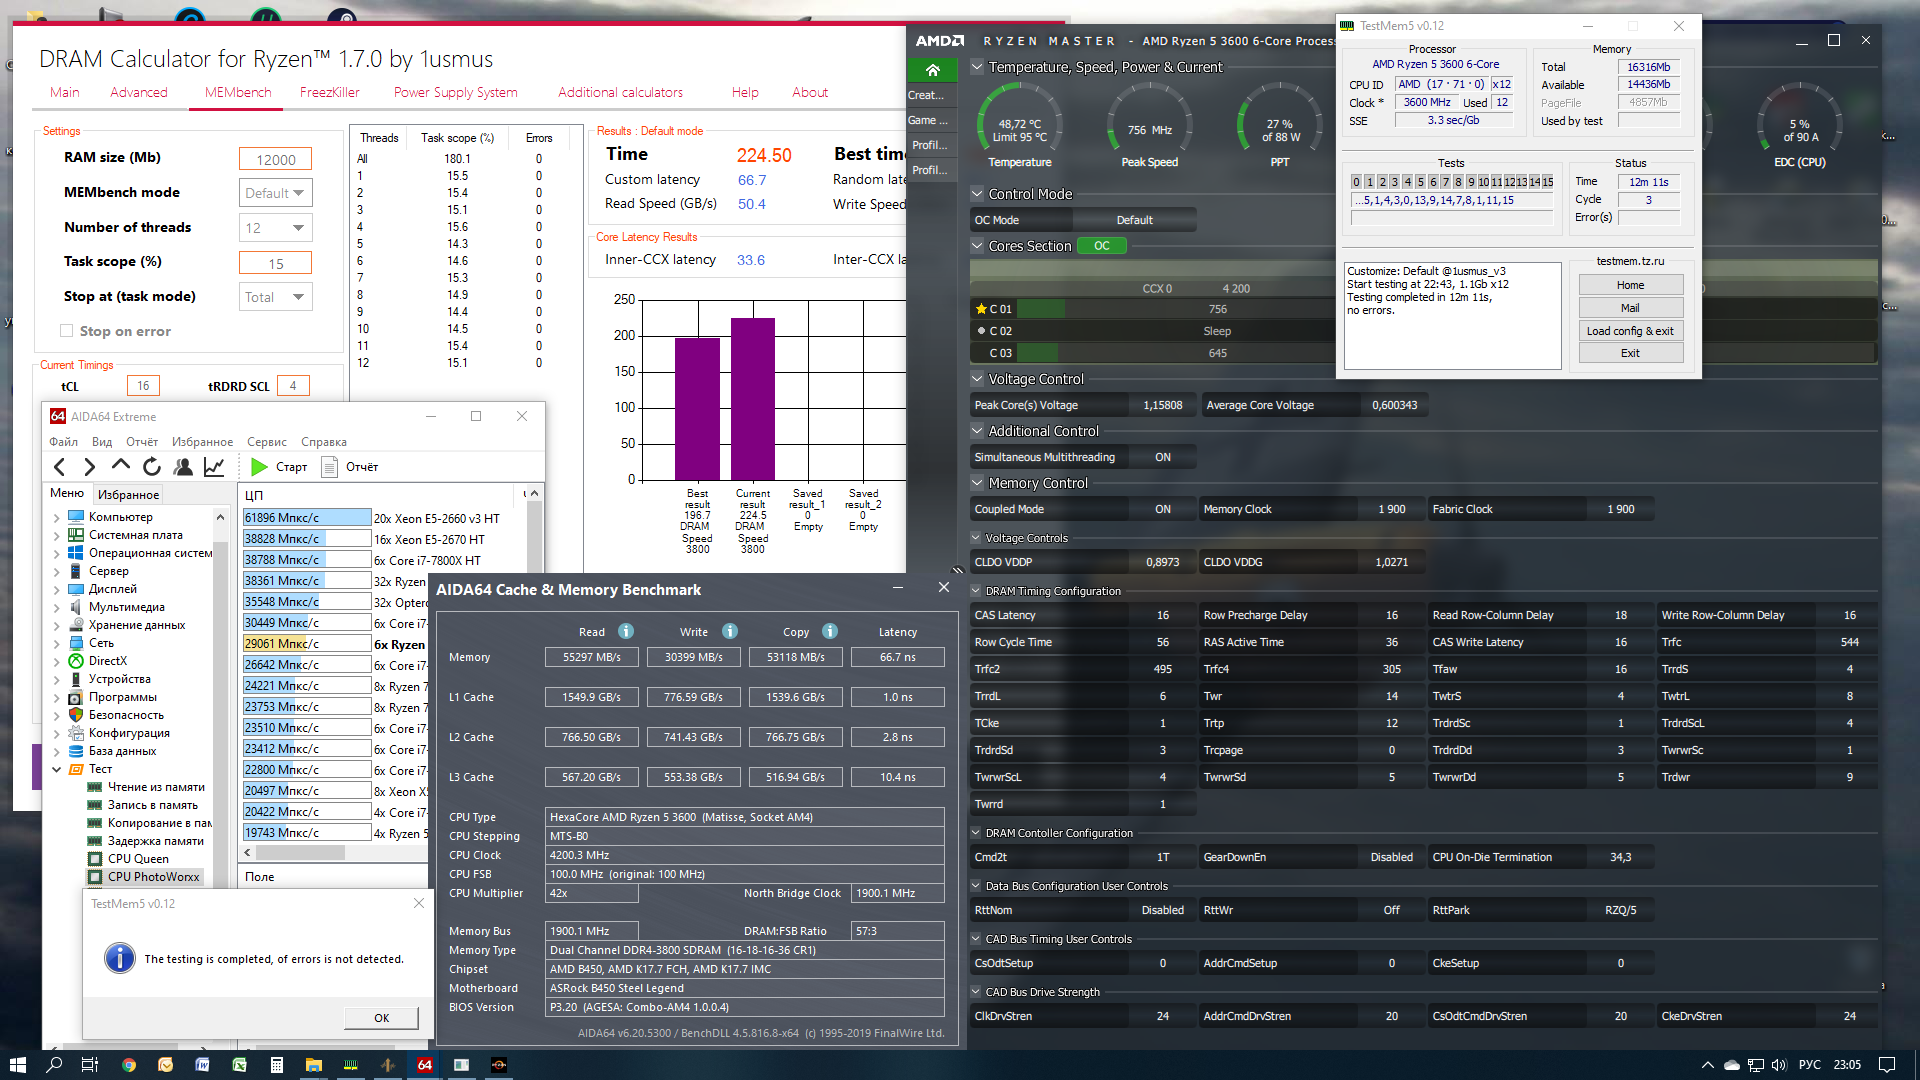Toggle test 5 in TestMem5 tests grid
Screen dimensions: 1920x1080
point(1420,182)
